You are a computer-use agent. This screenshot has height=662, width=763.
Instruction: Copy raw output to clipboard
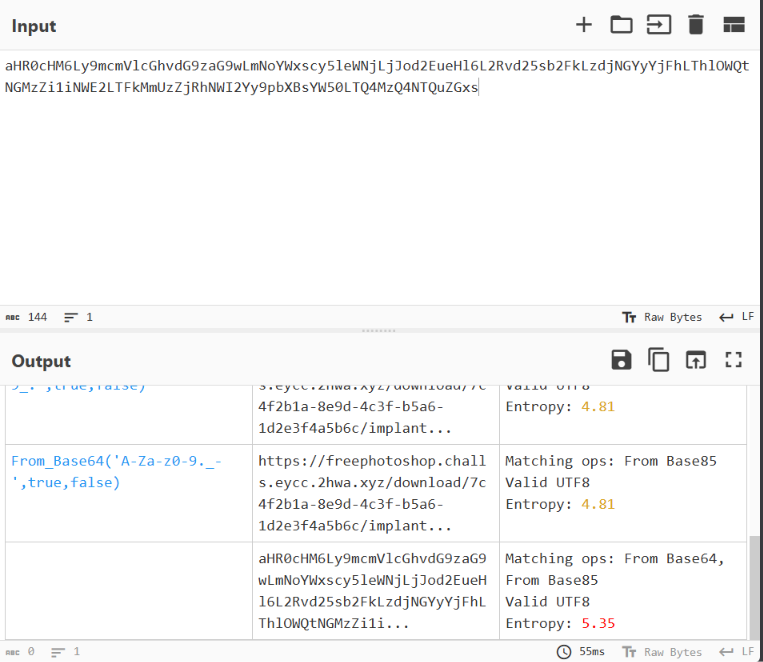(x=658, y=360)
